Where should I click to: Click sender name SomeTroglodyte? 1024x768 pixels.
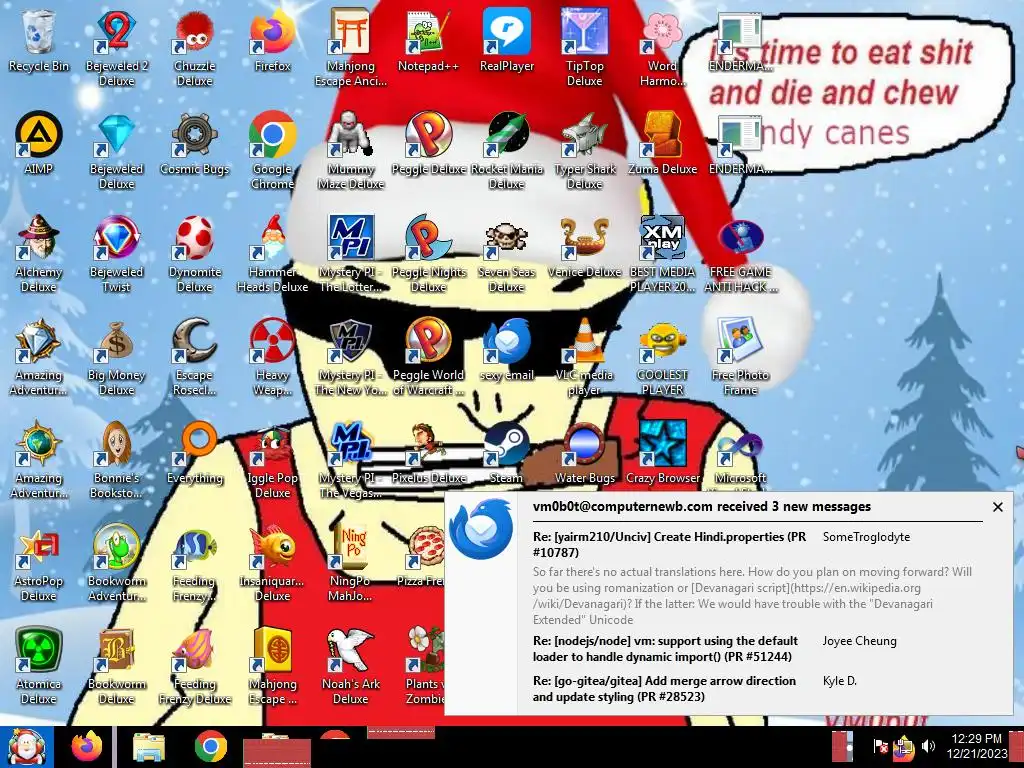866,537
